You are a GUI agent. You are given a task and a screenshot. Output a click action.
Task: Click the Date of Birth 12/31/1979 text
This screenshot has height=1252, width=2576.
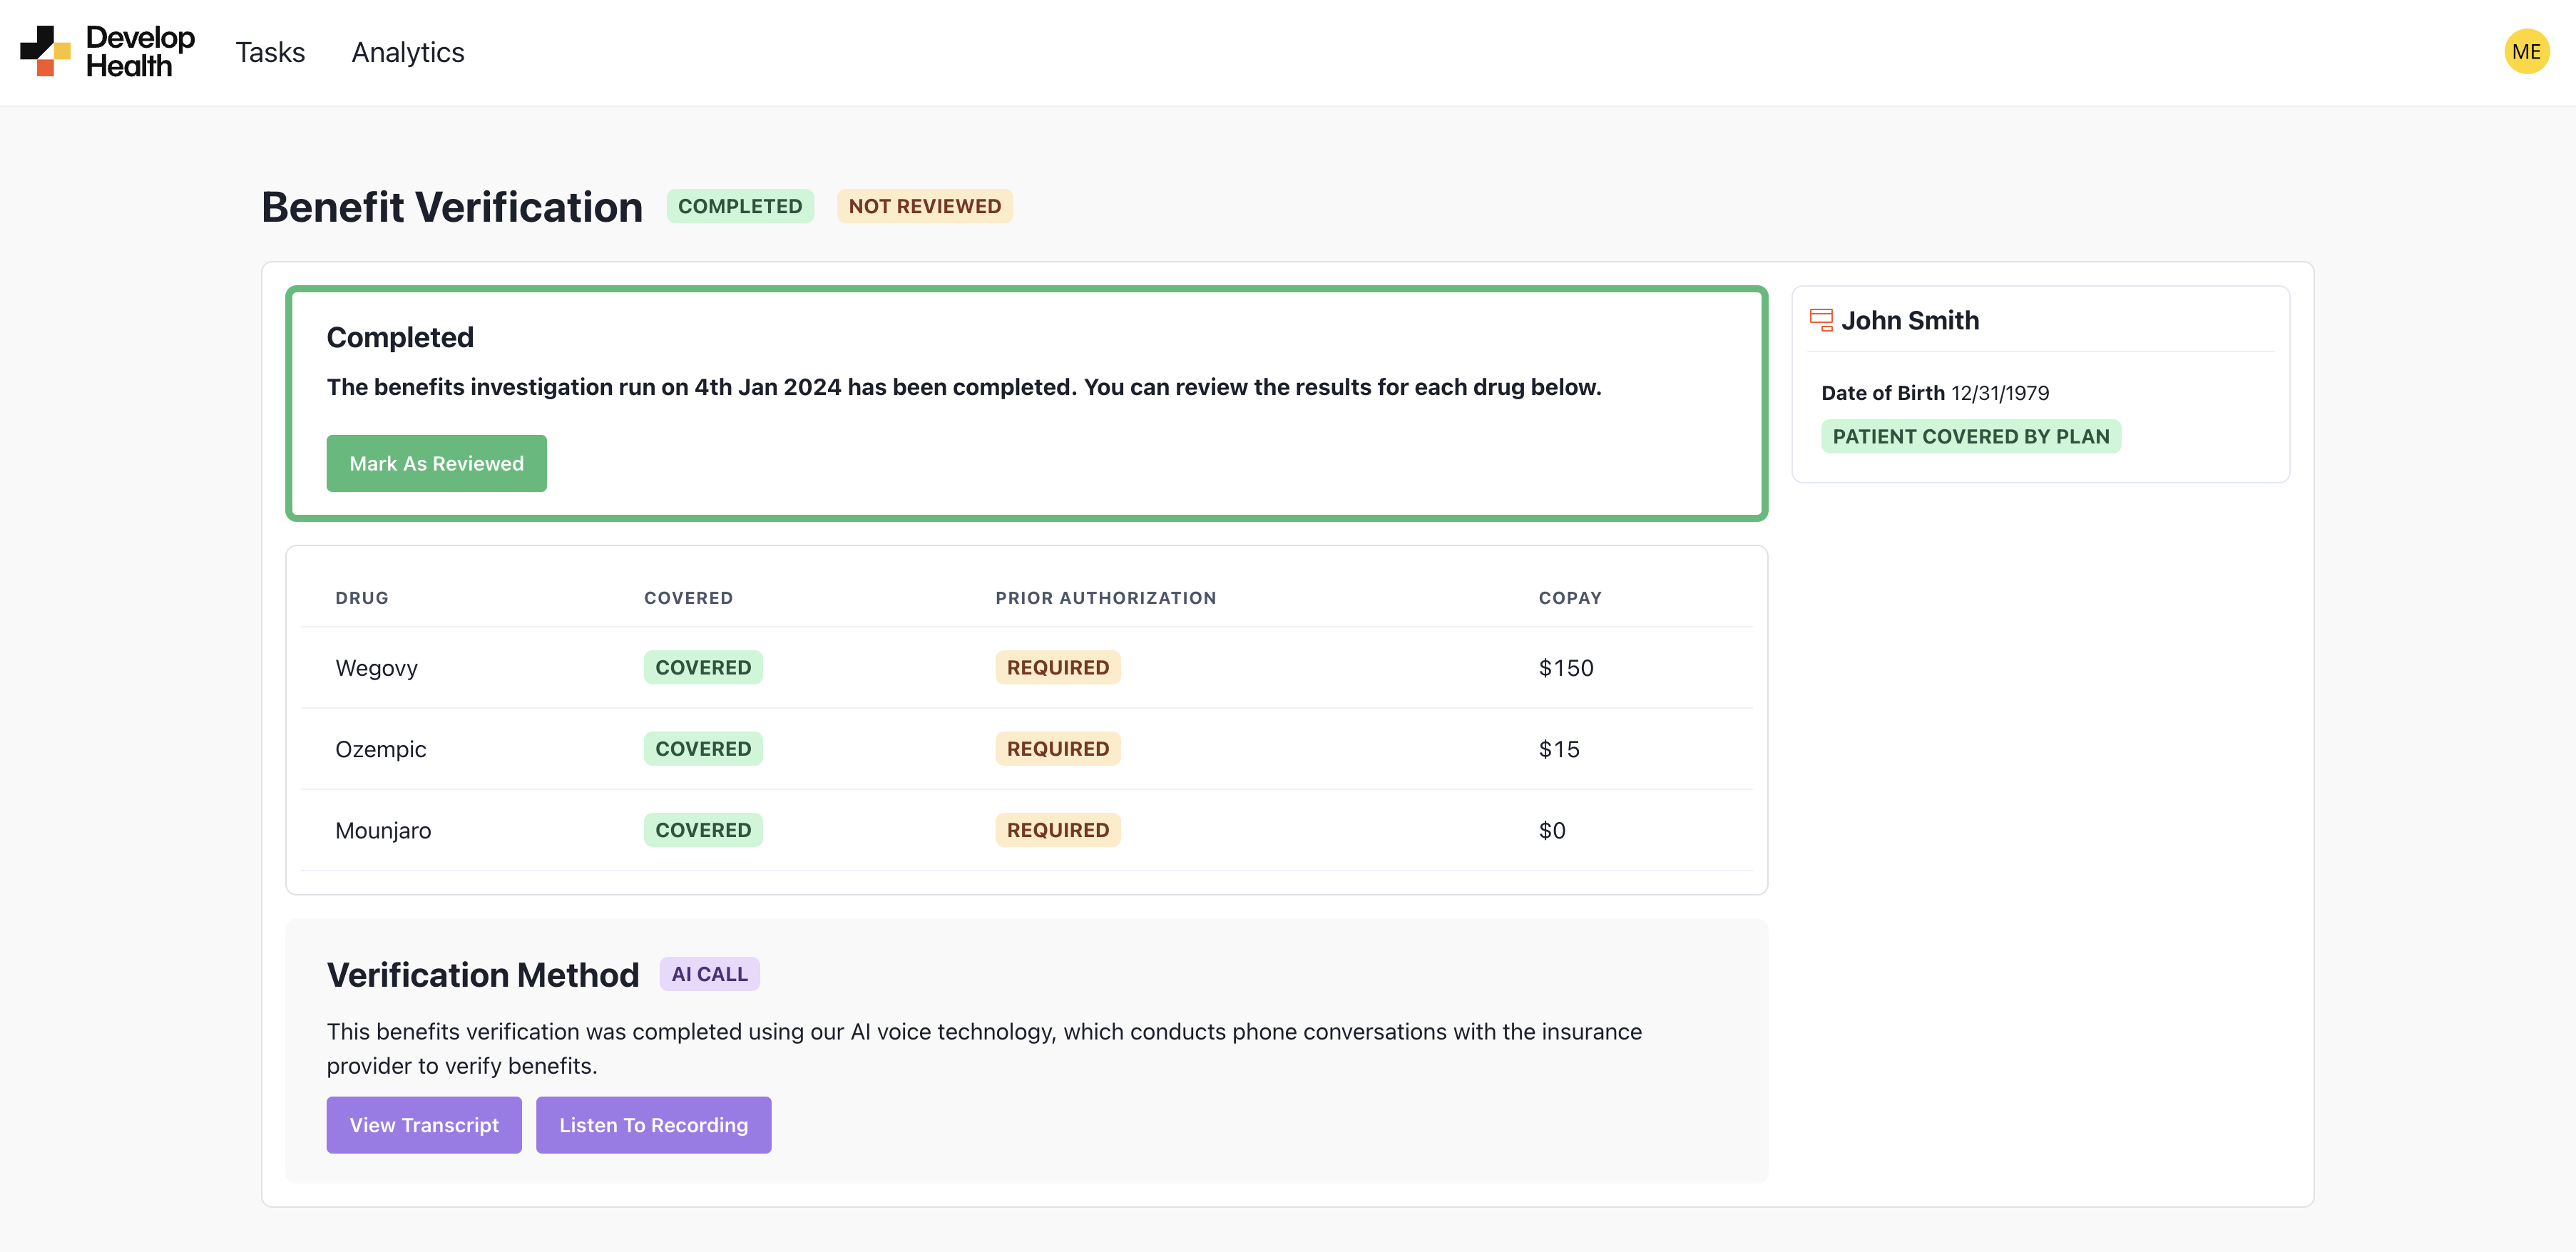[x=1935, y=393]
